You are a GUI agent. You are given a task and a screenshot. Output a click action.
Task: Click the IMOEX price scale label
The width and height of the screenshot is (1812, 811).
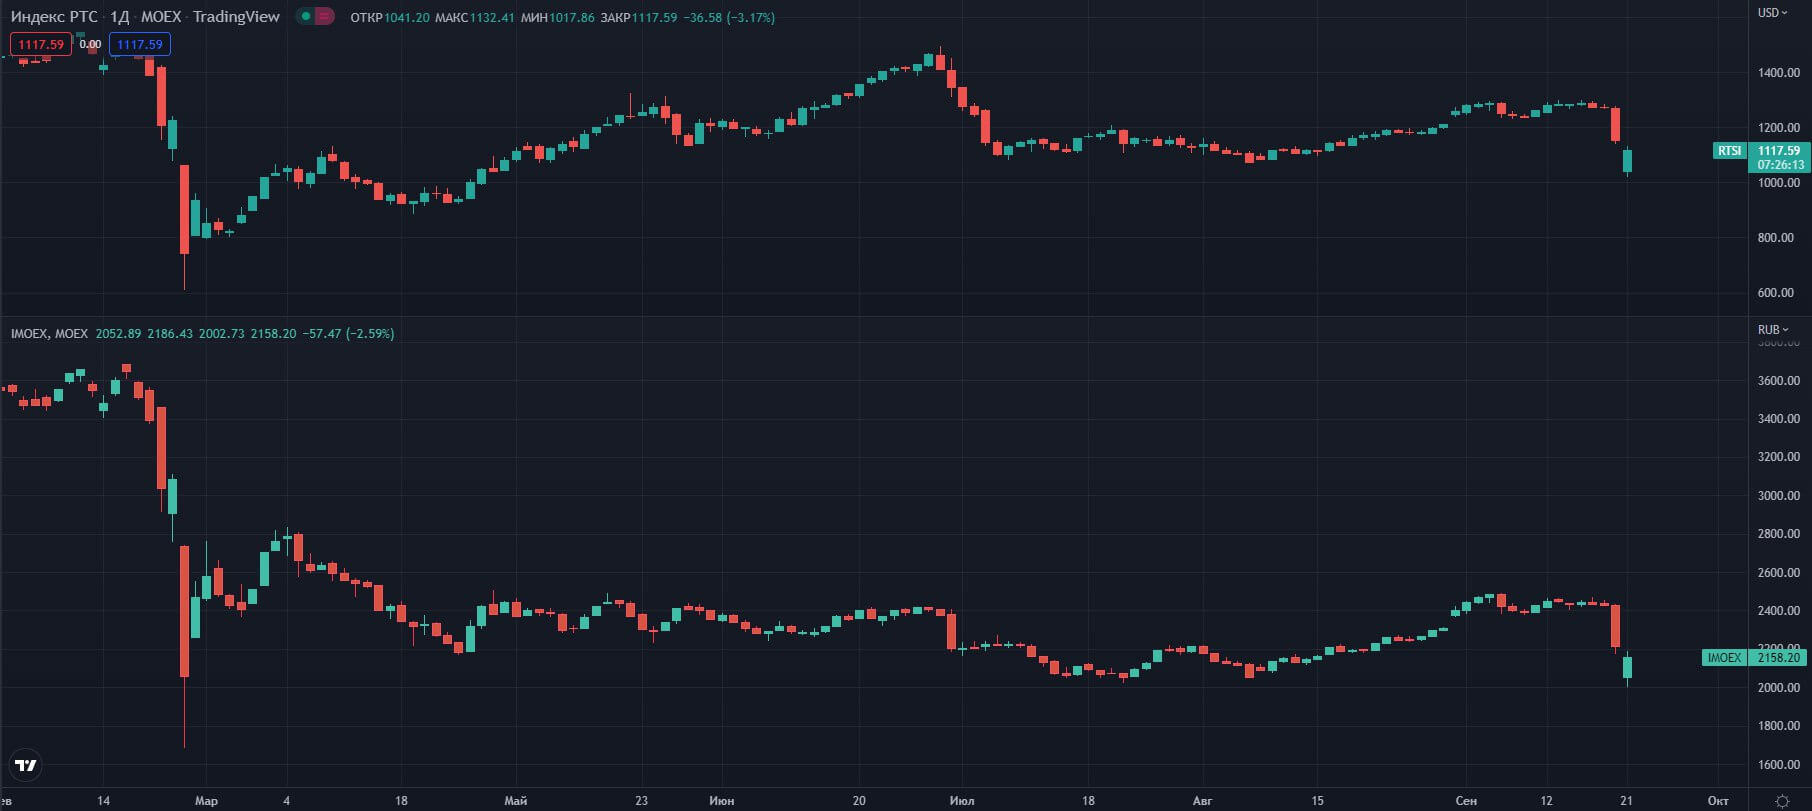[x=1724, y=657]
